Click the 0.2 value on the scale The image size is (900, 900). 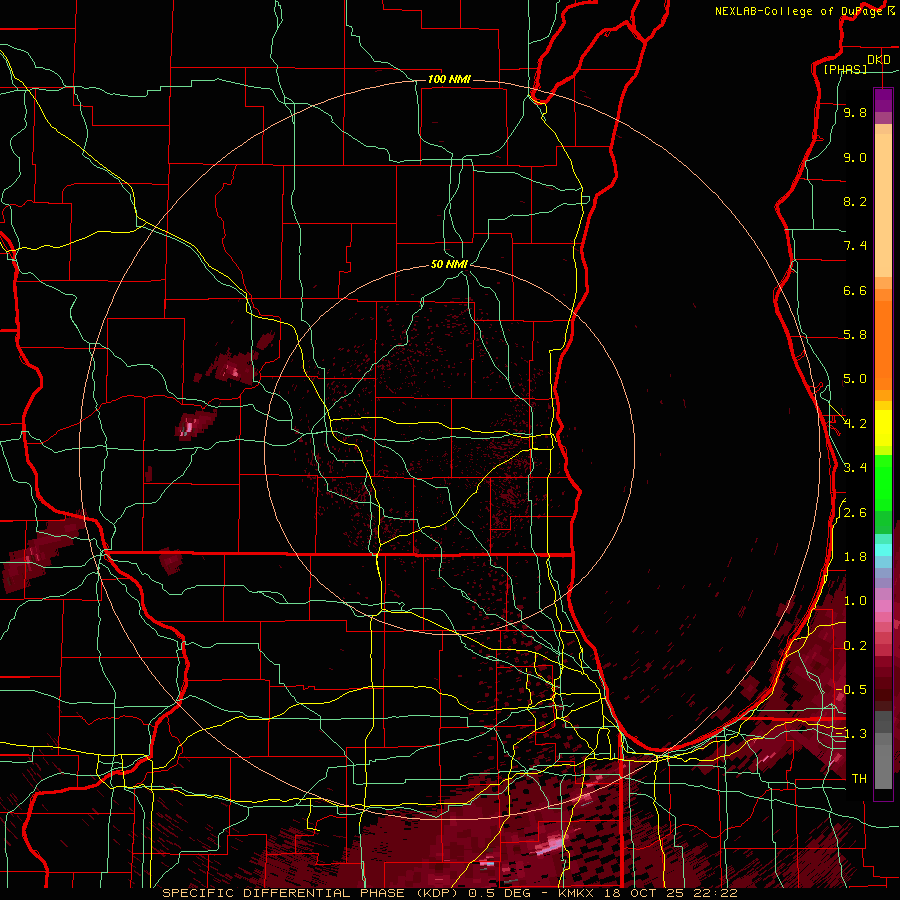[x=855, y=646]
